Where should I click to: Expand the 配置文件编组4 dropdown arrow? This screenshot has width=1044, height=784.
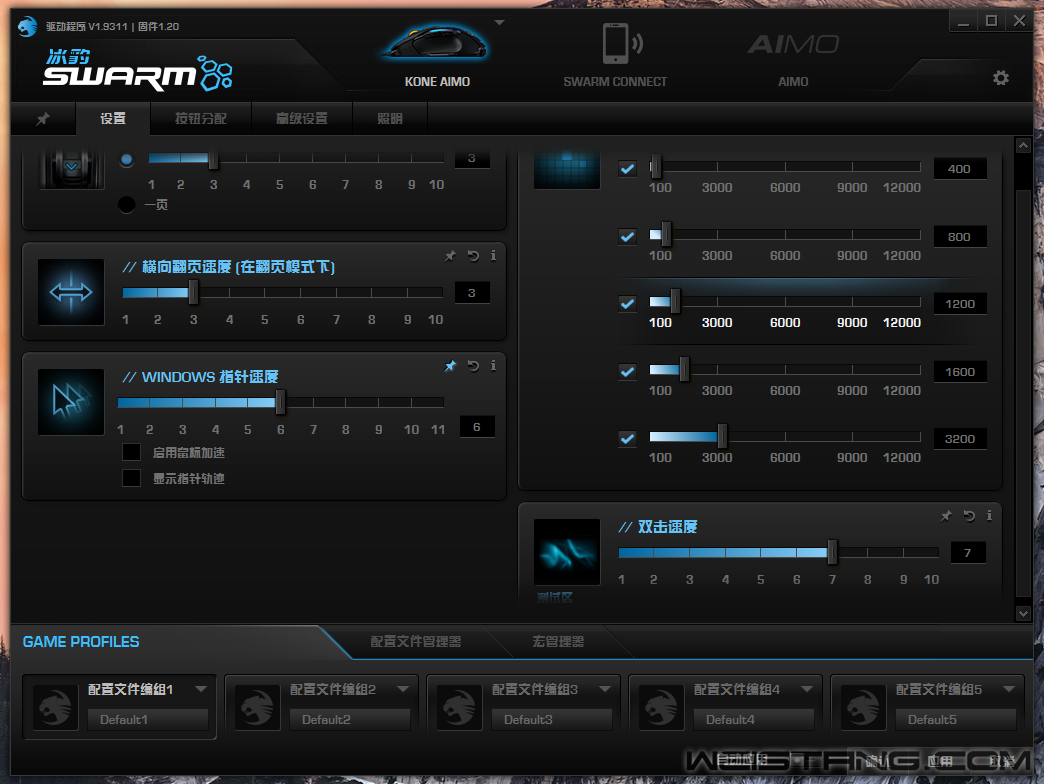click(x=807, y=689)
